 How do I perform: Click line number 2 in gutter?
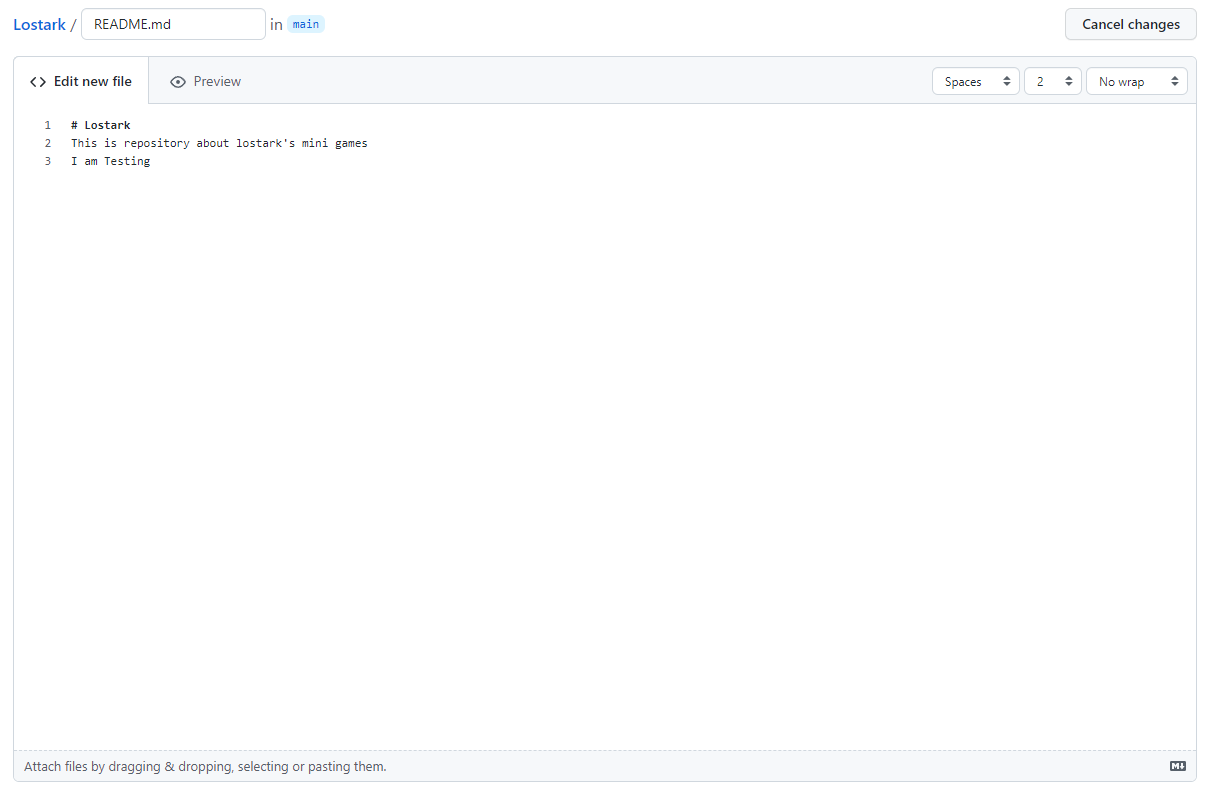tap(47, 143)
